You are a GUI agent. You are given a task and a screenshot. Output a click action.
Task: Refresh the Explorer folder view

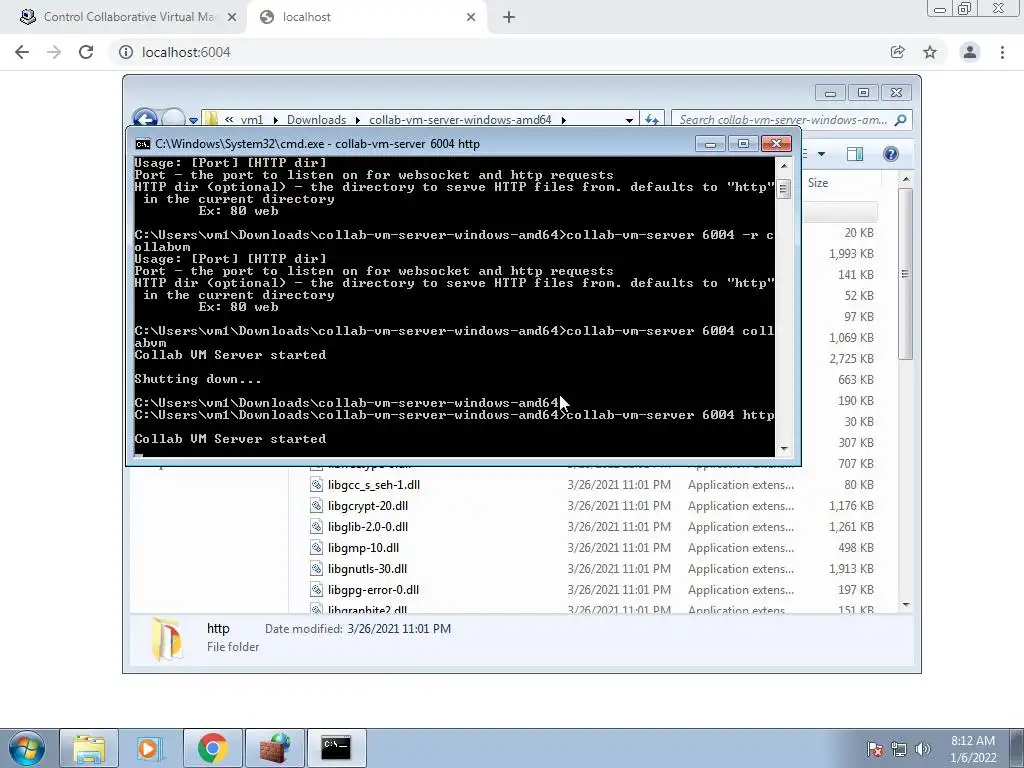coord(652,120)
